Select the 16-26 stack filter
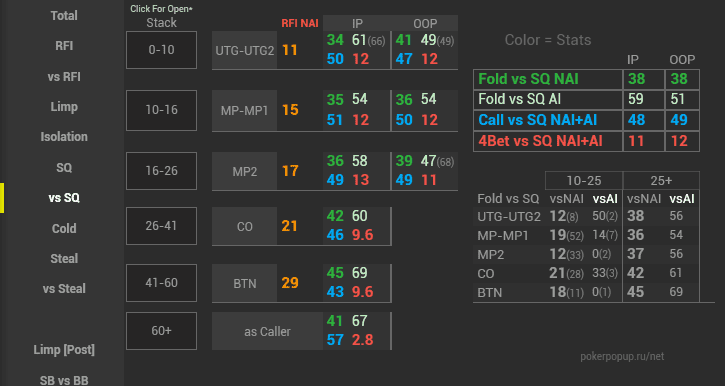725x386 pixels. coord(161,171)
